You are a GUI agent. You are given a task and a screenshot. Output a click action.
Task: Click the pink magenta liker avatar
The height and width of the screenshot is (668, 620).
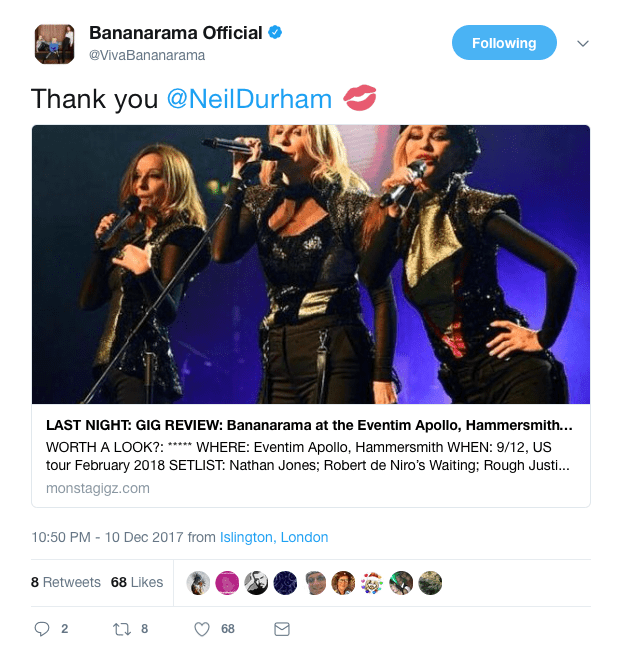pyautogui.click(x=228, y=582)
